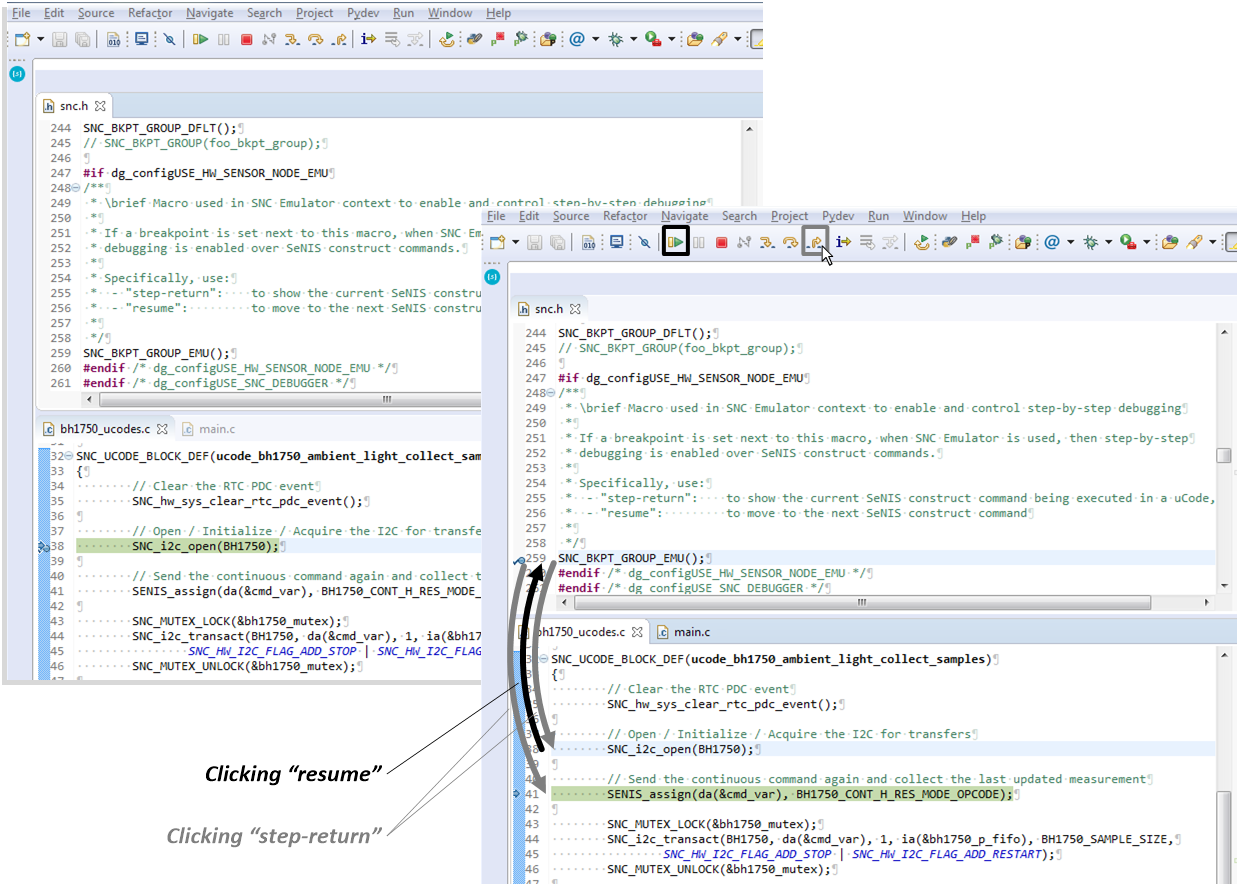Screen dimensions: 1239x886
Task: Open the Run menu in back window
Action: pos(403,13)
